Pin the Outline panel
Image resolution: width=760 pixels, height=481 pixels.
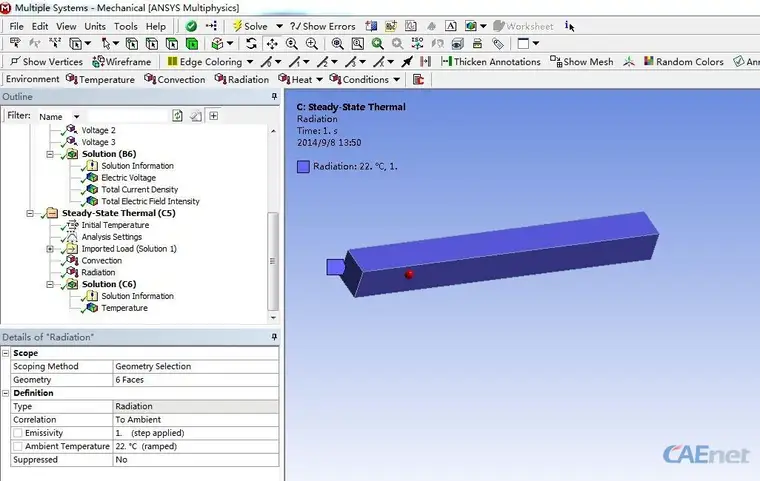pyautogui.click(x=274, y=96)
